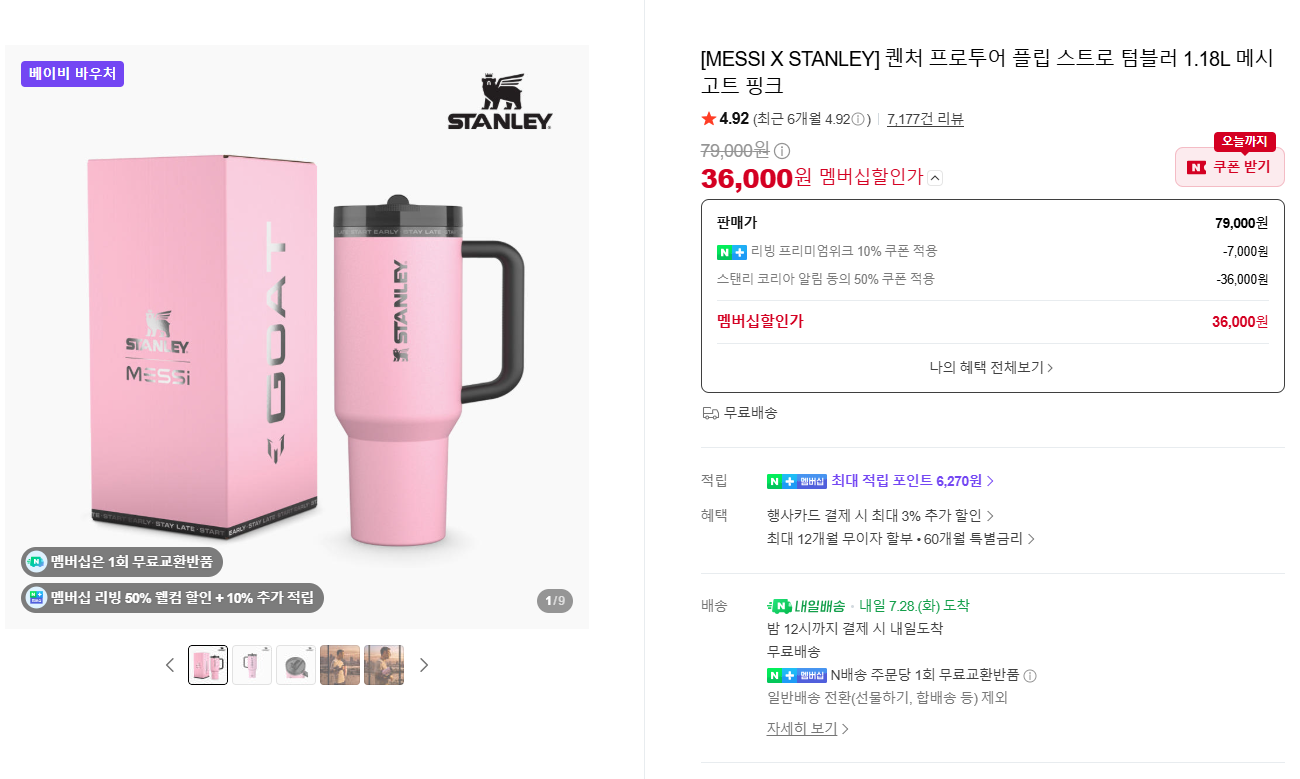This screenshot has height=779, width=1300.
Task: Click the N+ 멤버십 badge beside 적립 포인트
Action: pos(797,481)
